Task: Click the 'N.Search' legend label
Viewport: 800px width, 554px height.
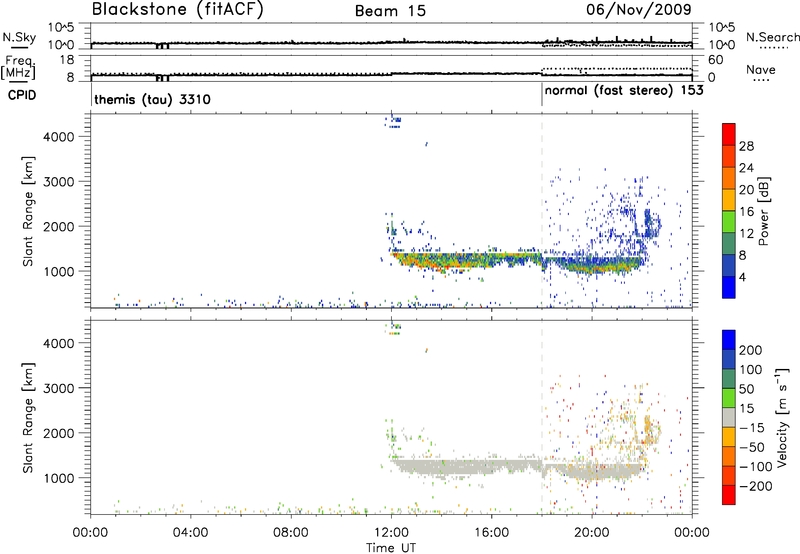Action: (772, 37)
